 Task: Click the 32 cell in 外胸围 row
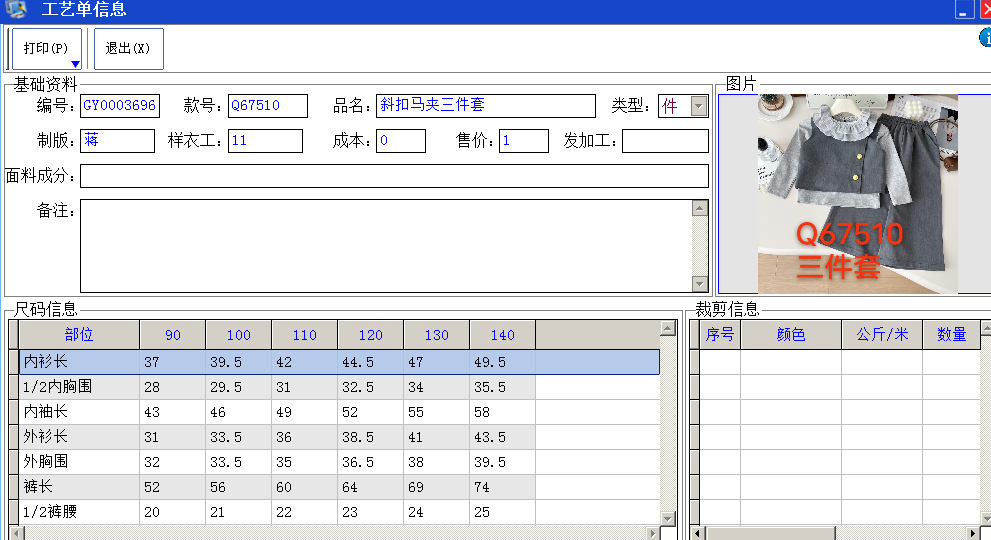(x=173, y=462)
